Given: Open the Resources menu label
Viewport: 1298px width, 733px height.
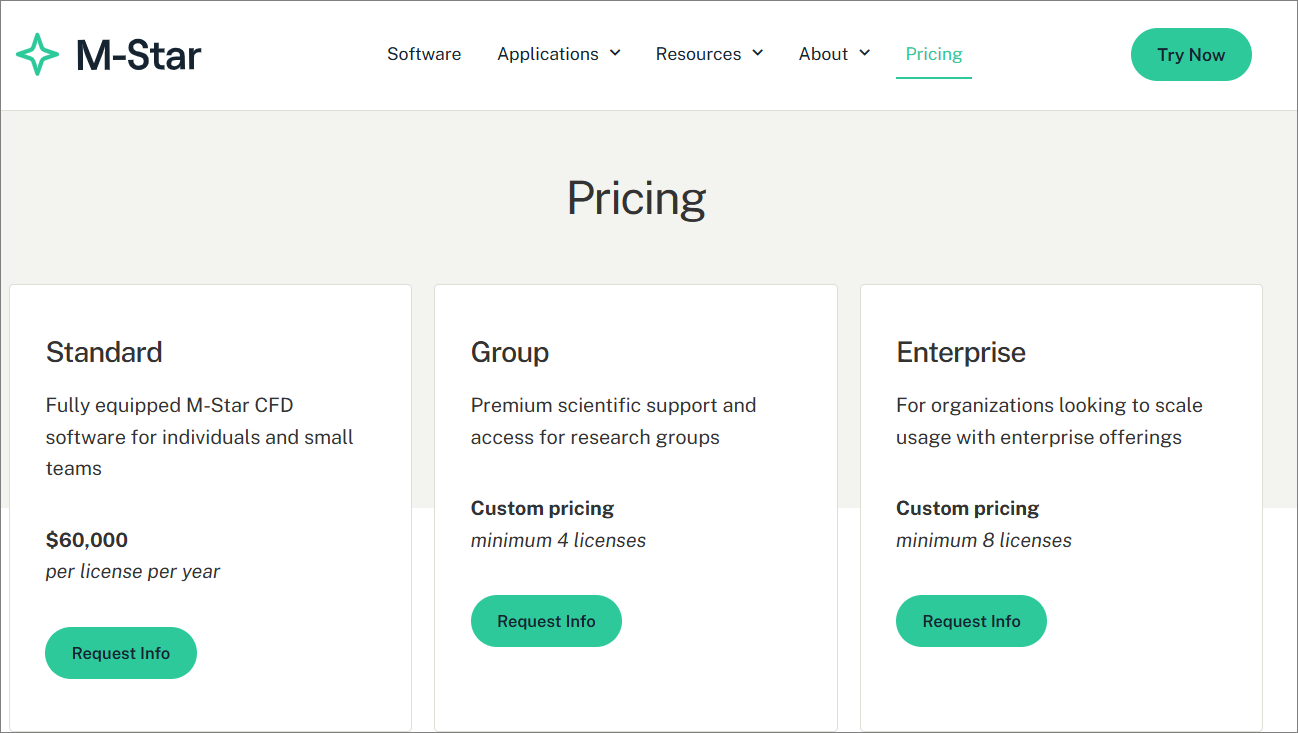Looking at the screenshot, I should pos(699,54).
